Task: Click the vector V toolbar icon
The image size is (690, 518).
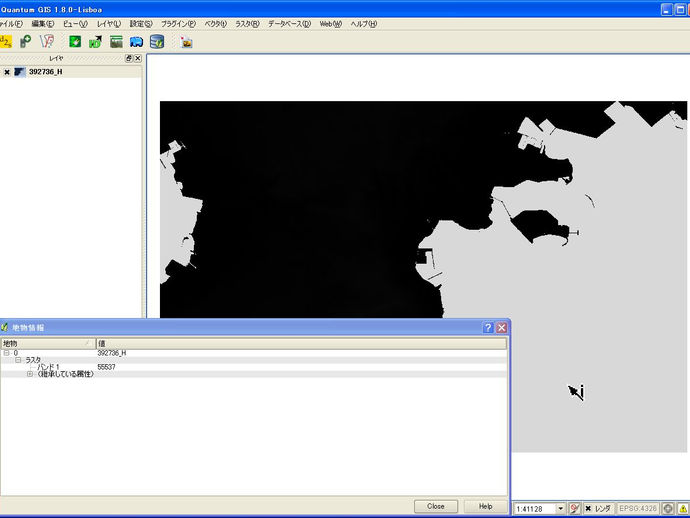Action: pos(47,42)
